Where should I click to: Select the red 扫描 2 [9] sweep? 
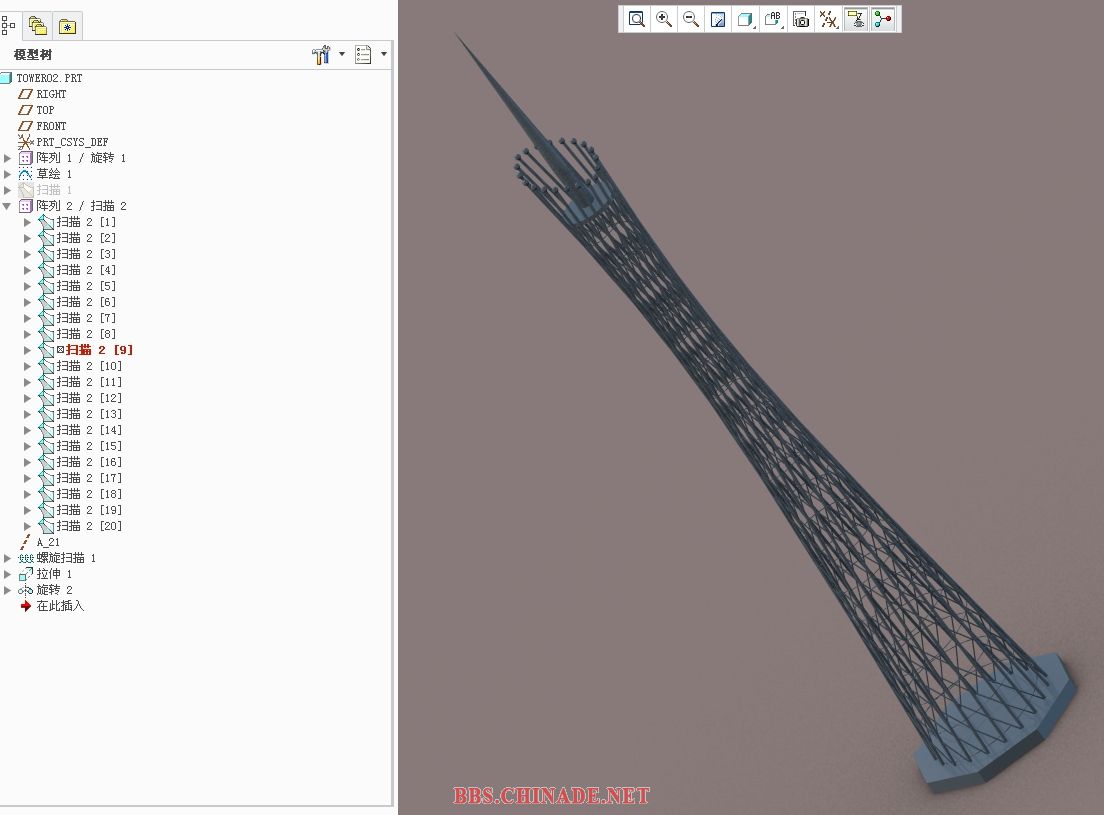pos(99,350)
